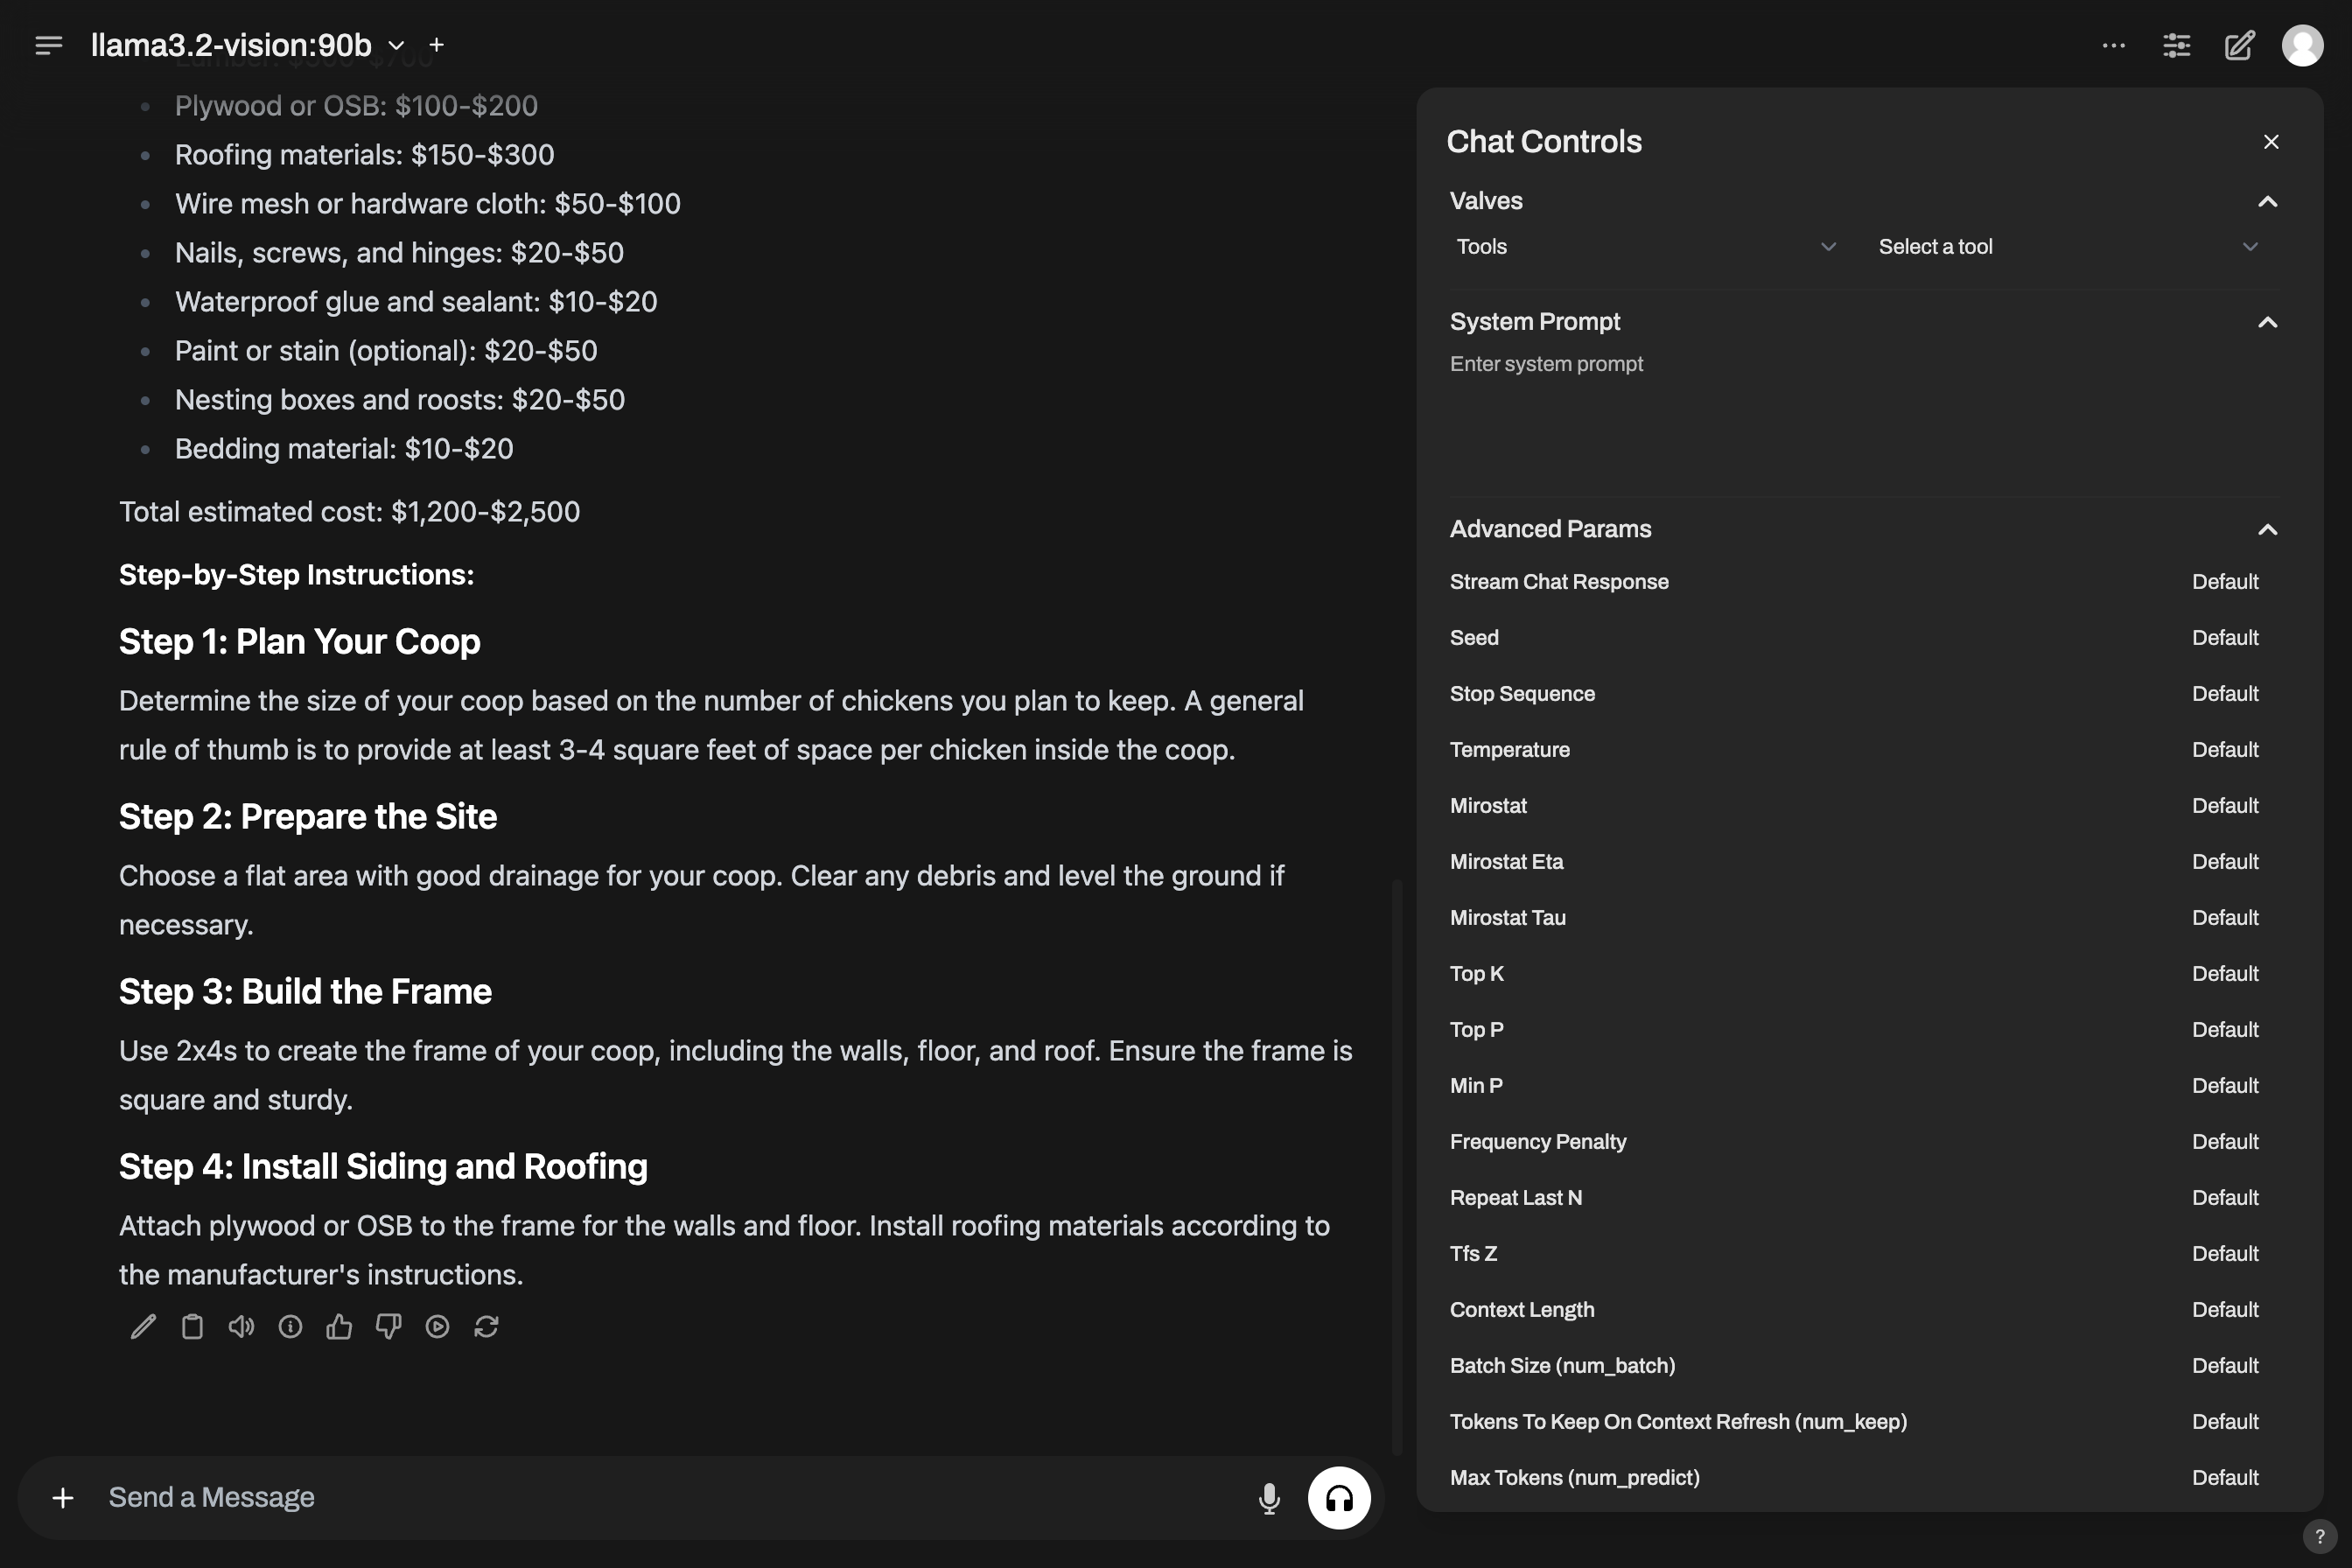
Task: Click the thumbs down icon
Action: [388, 1326]
